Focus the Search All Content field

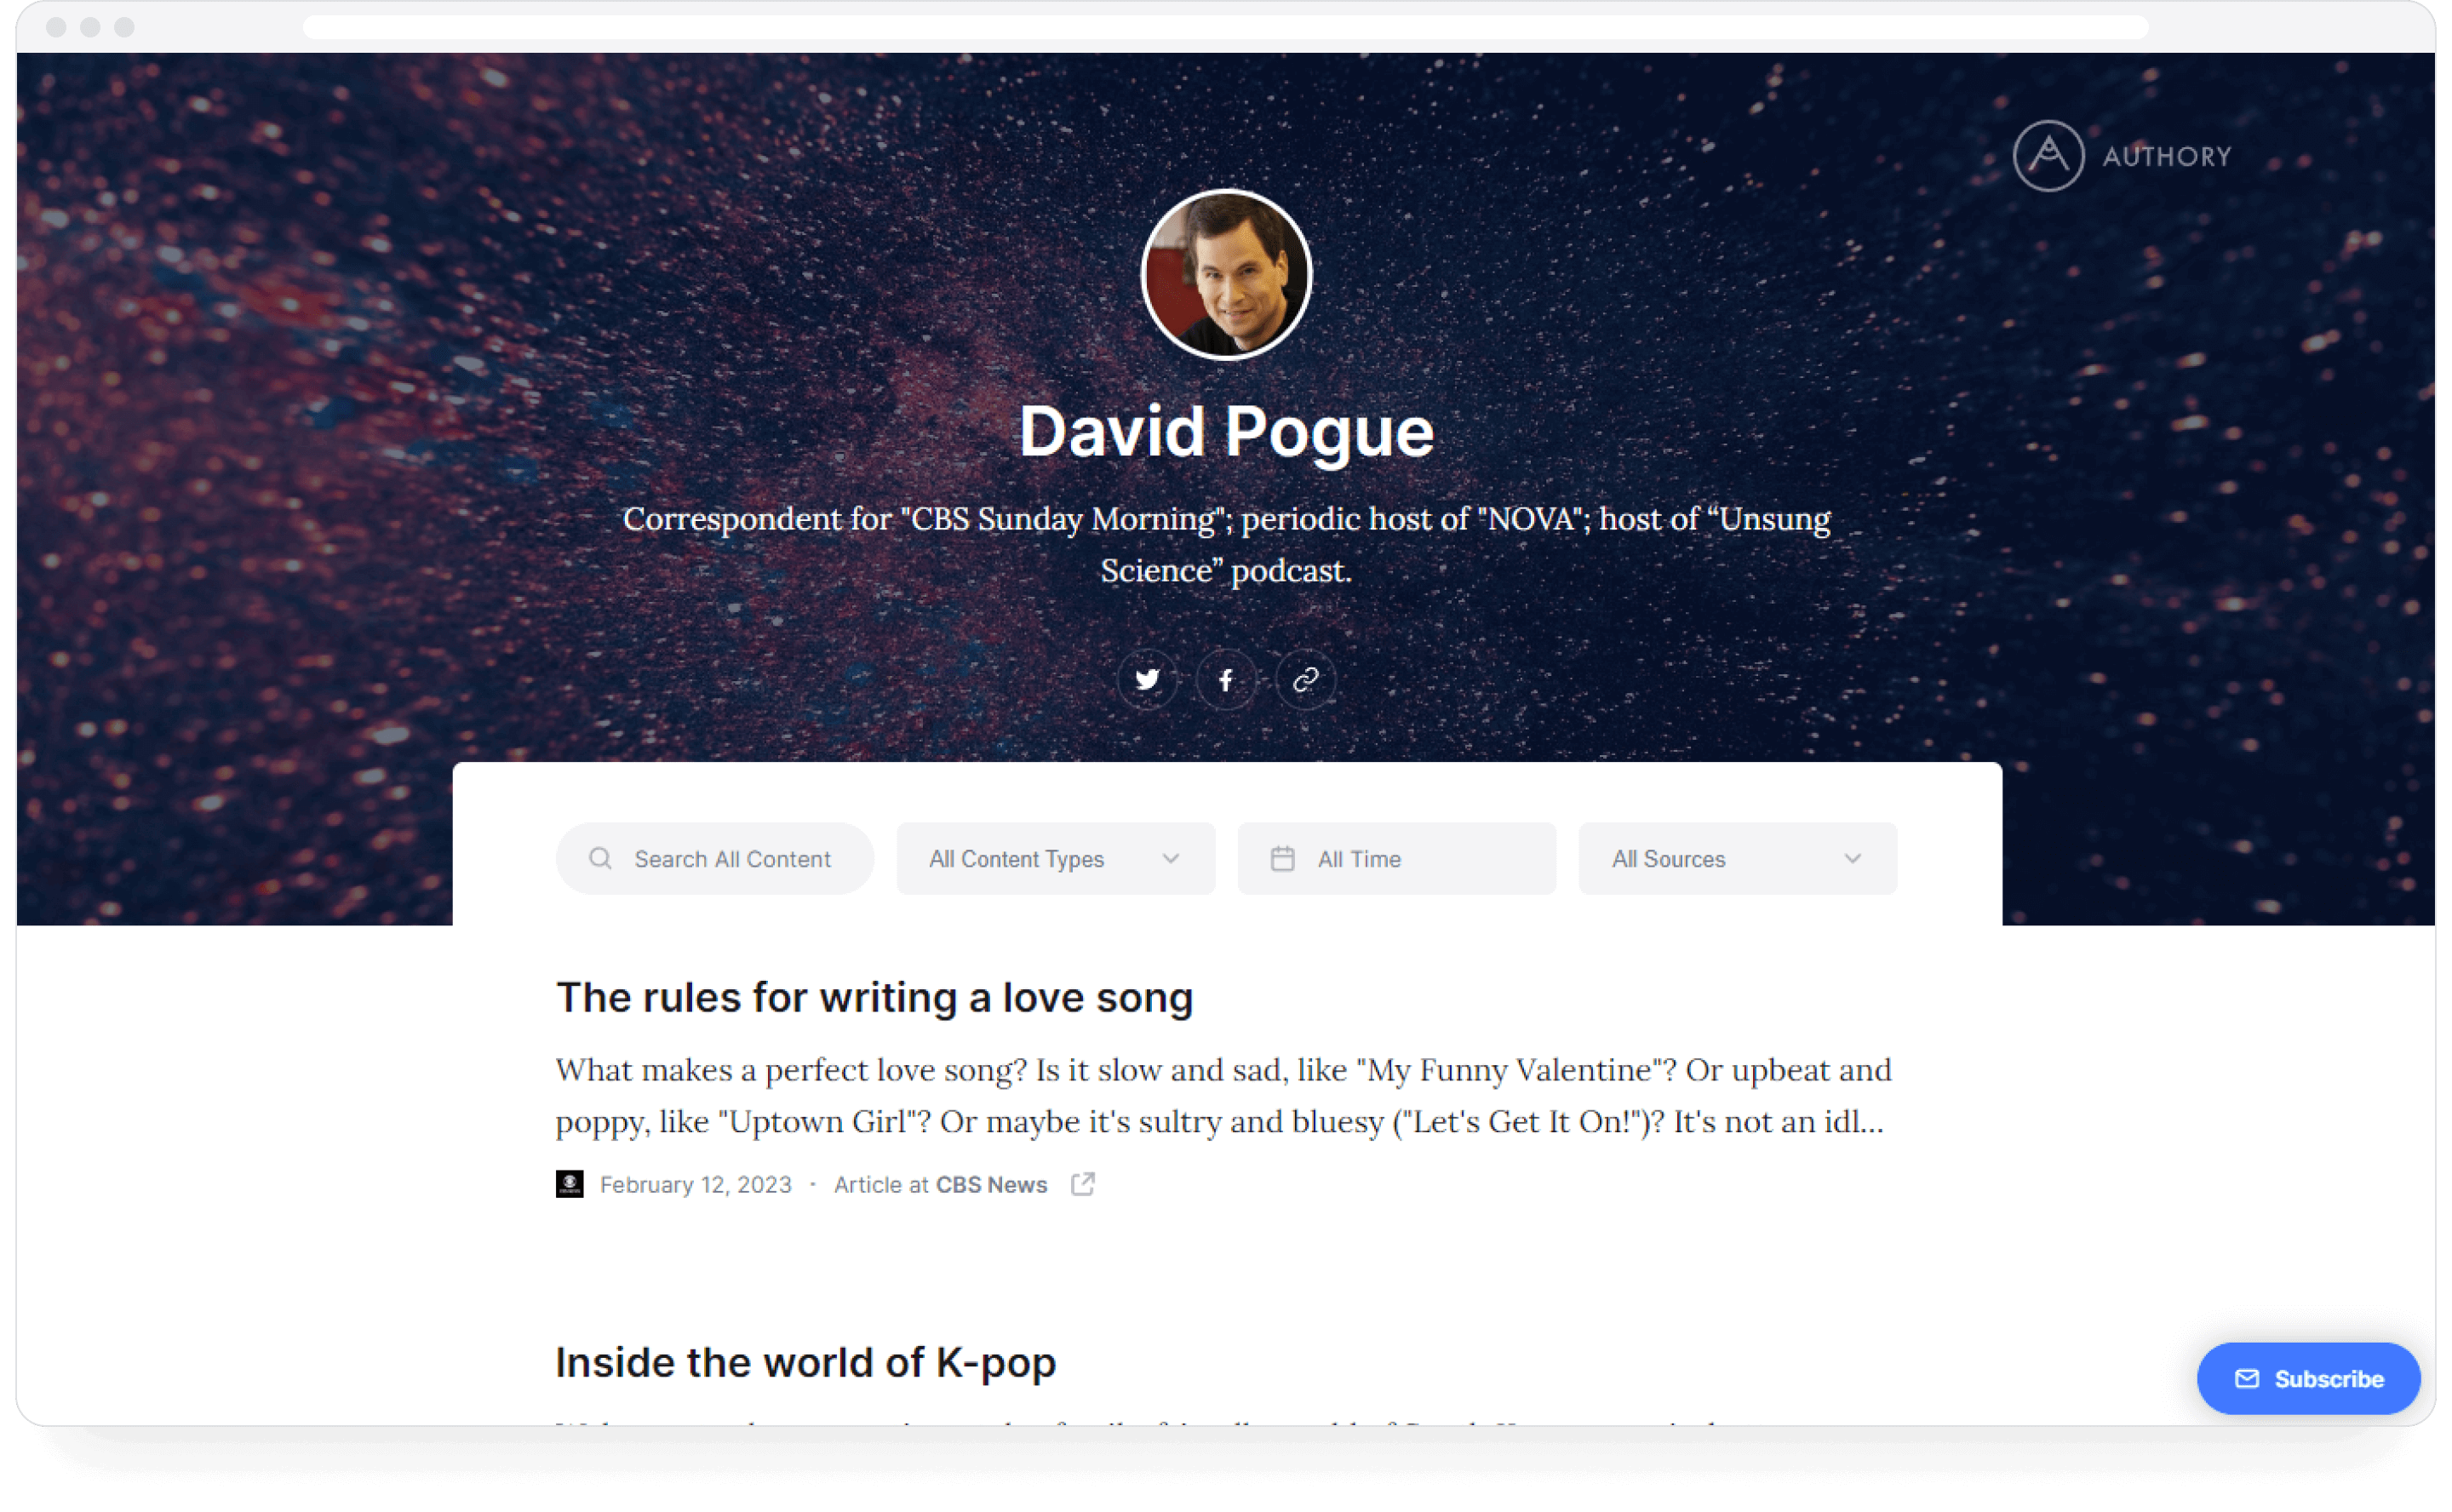tap(715, 859)
